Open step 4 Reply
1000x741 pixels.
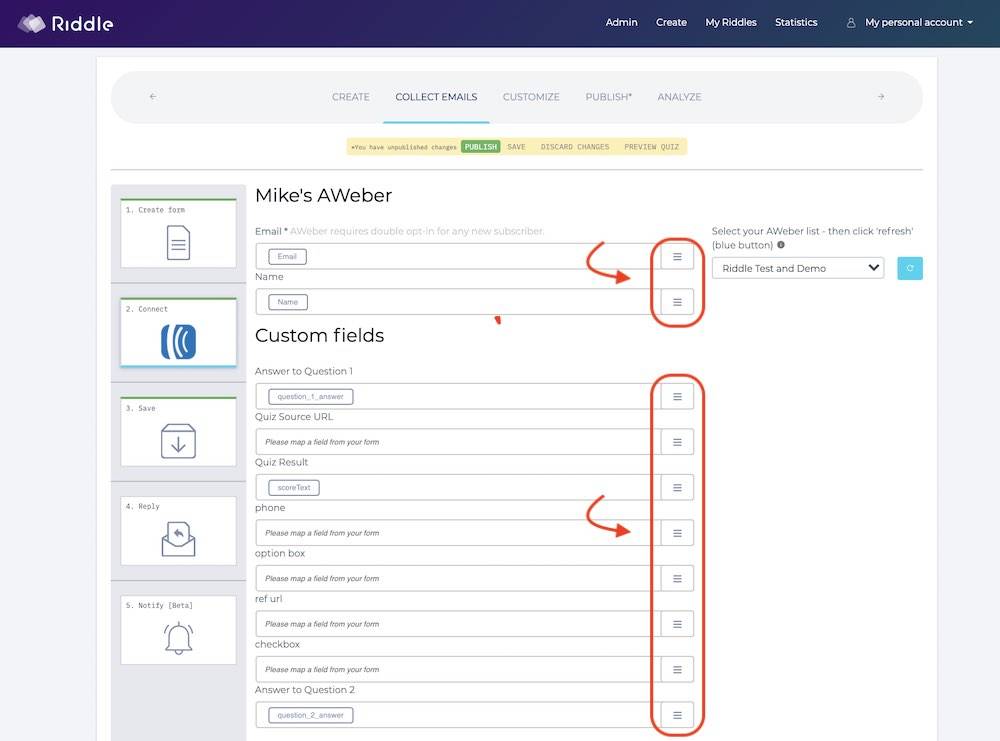tap(179, 531)
